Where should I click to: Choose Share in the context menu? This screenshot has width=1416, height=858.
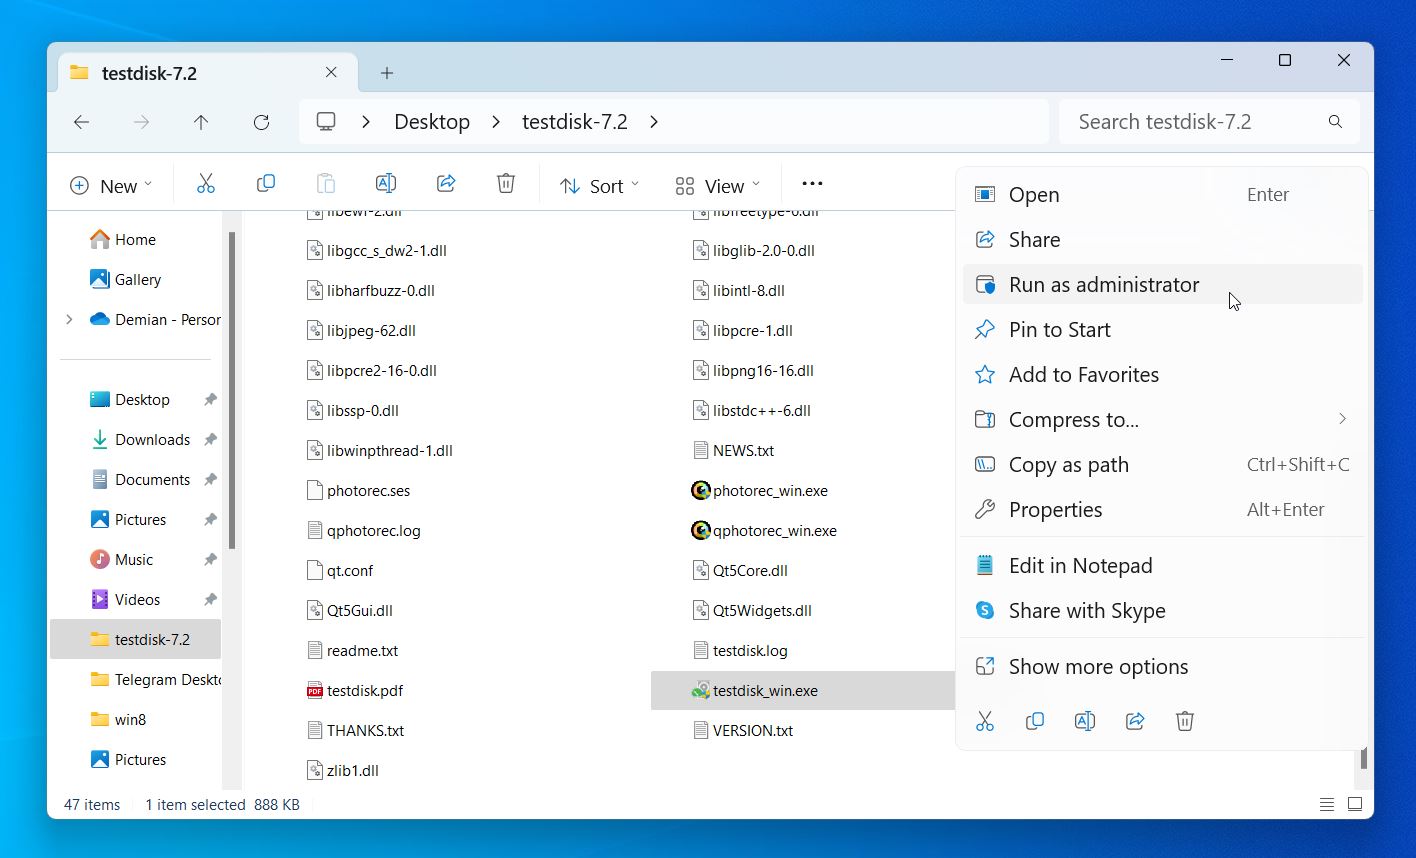1163,240
